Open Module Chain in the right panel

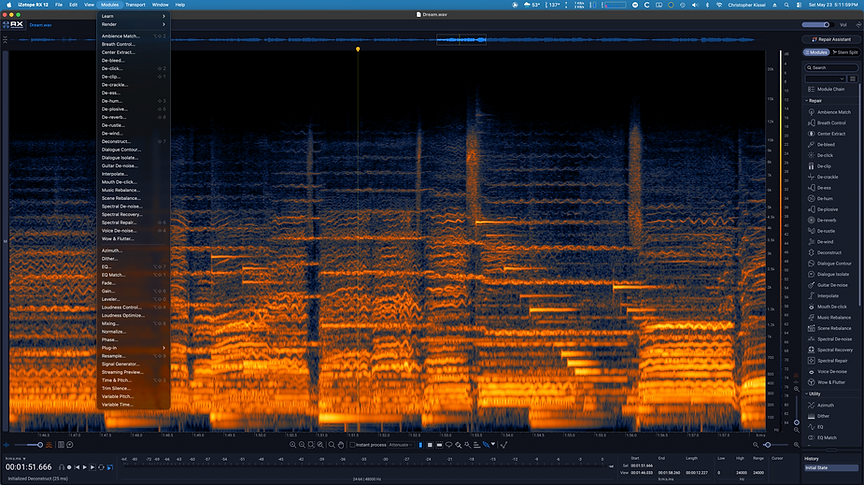pyautogui.click(x=830, y=89)
